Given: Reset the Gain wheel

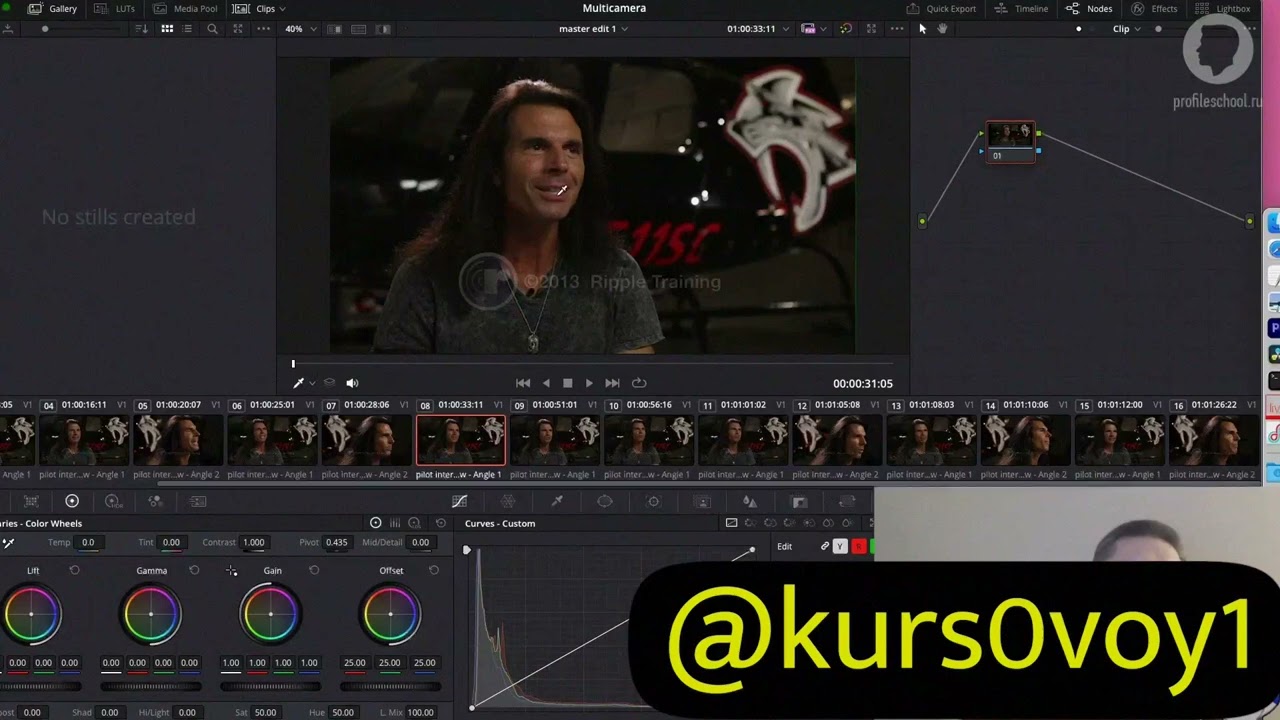Looking at the screenshot, I should click(314, 570).
